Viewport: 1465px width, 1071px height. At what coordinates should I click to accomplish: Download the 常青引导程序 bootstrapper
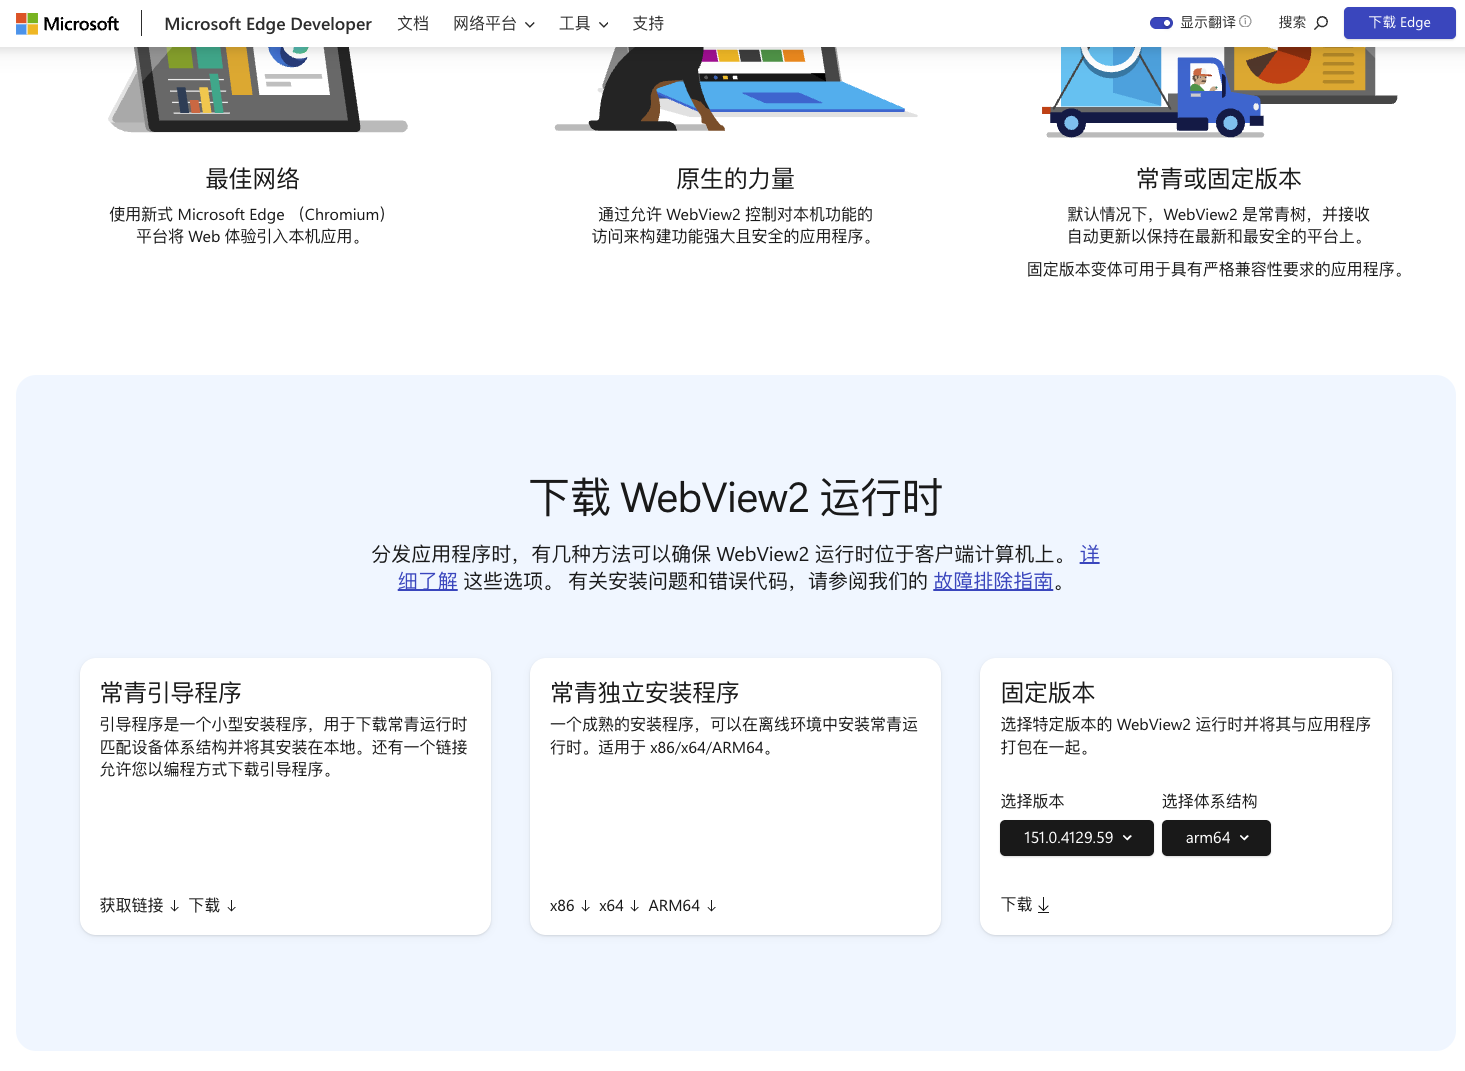213,905
